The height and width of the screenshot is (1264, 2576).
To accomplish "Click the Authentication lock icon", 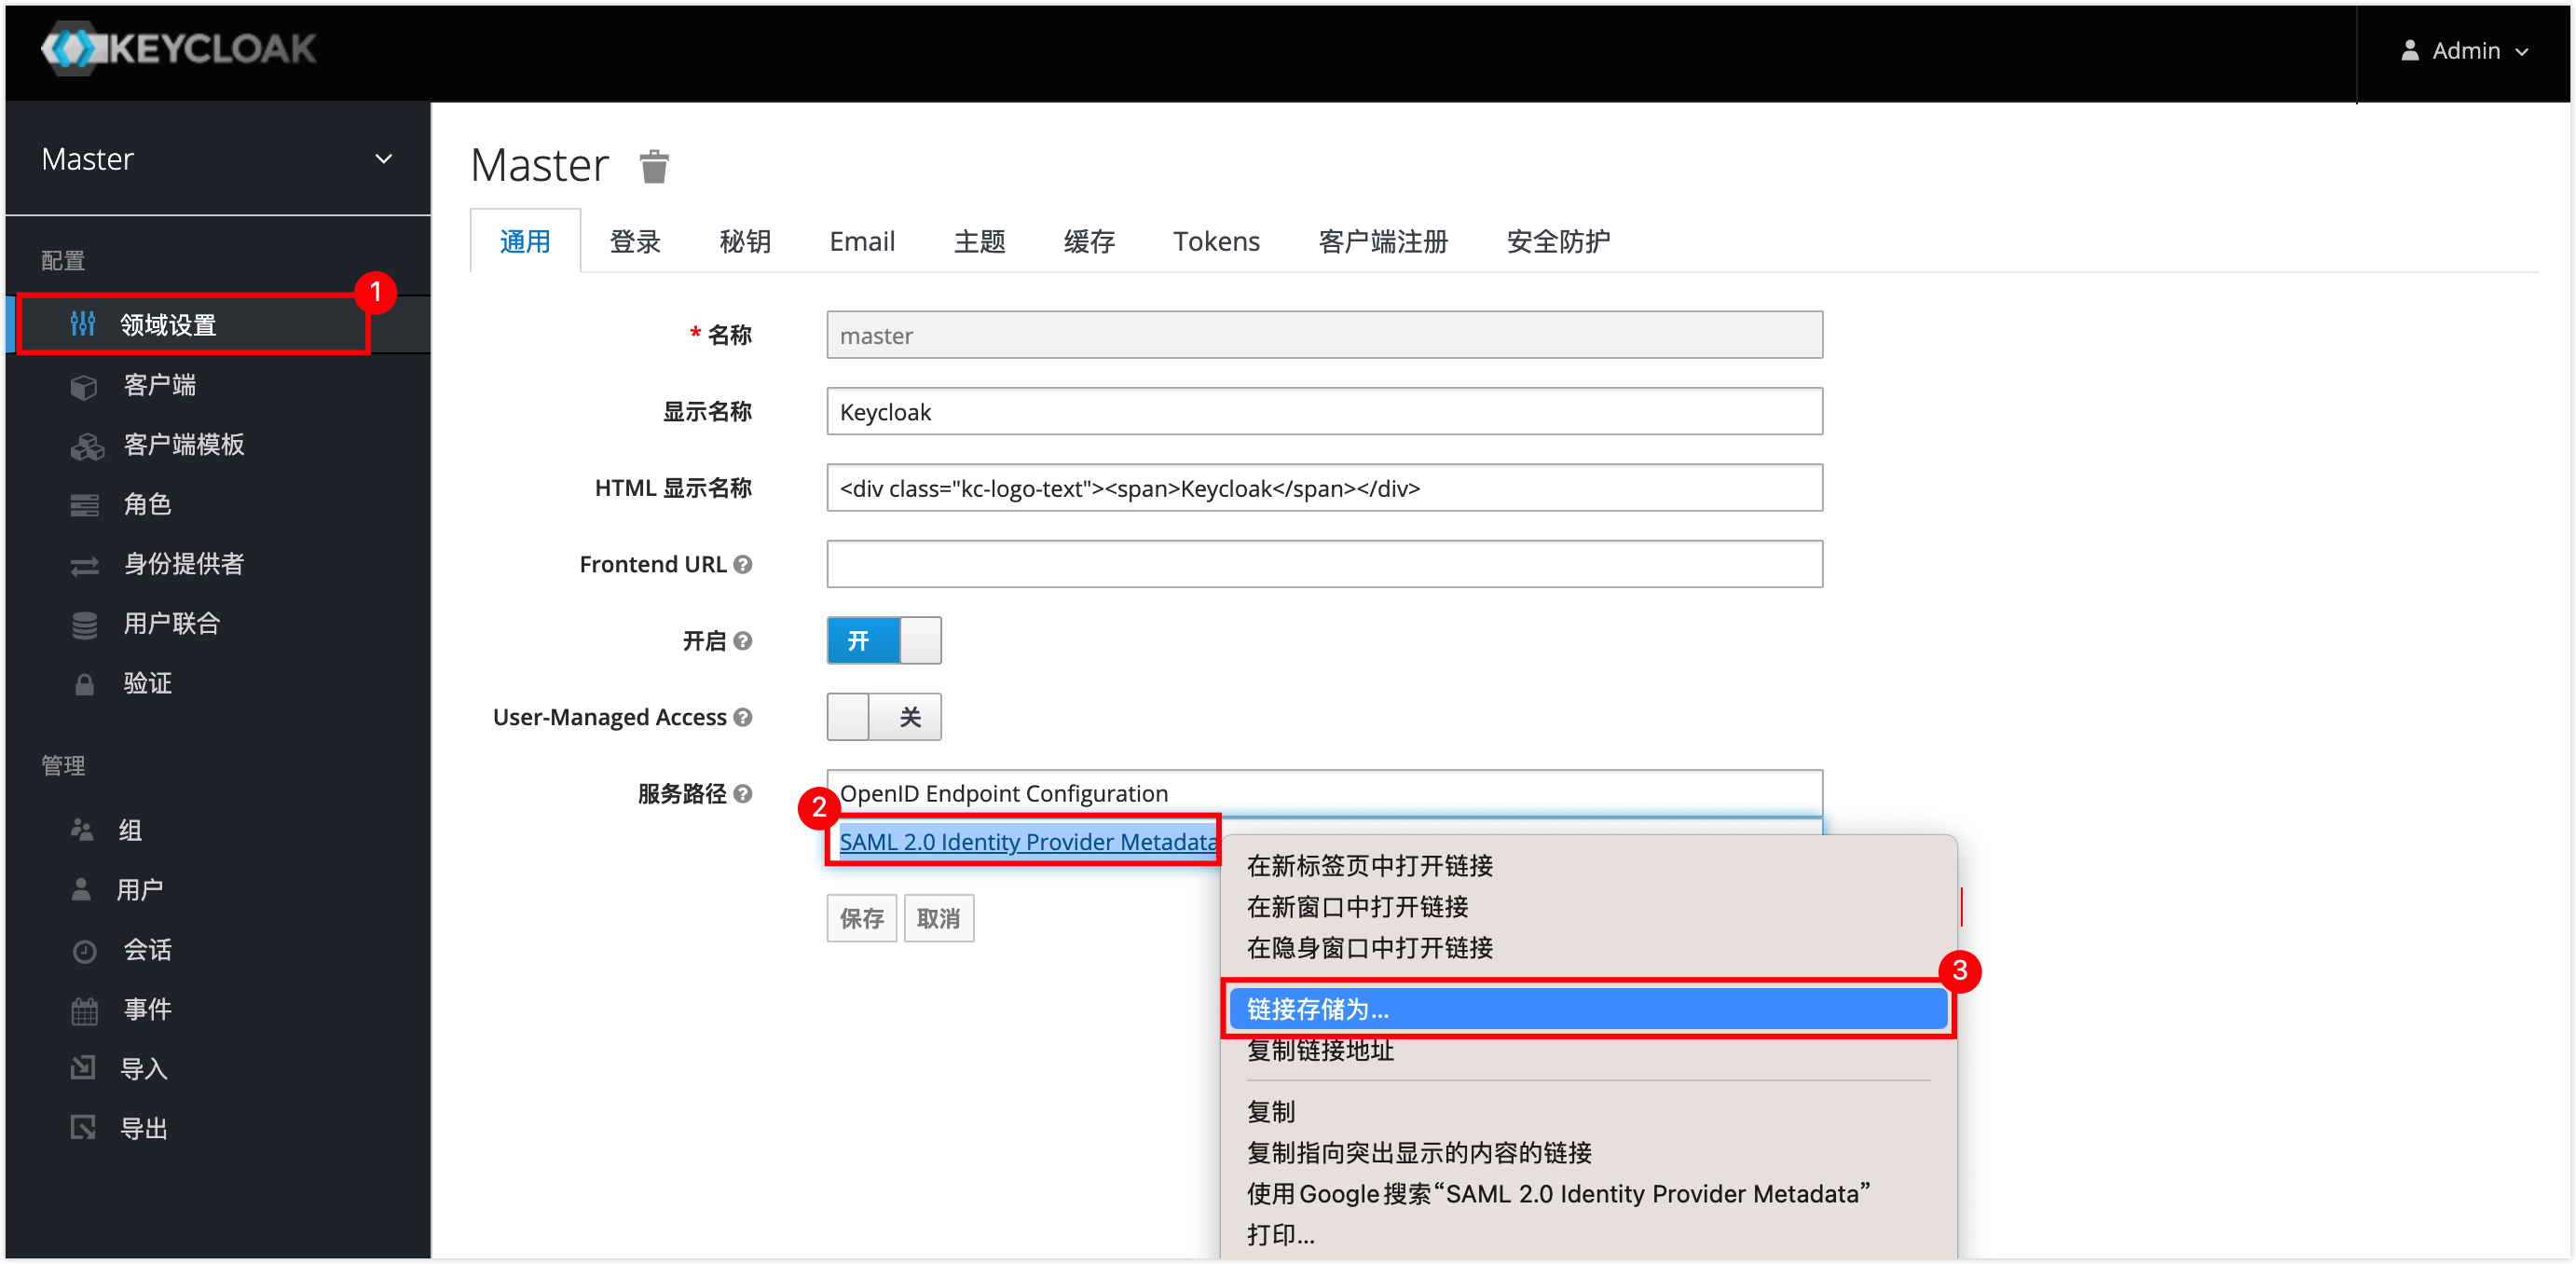I will pyautogui.click(x=85, y=684).
